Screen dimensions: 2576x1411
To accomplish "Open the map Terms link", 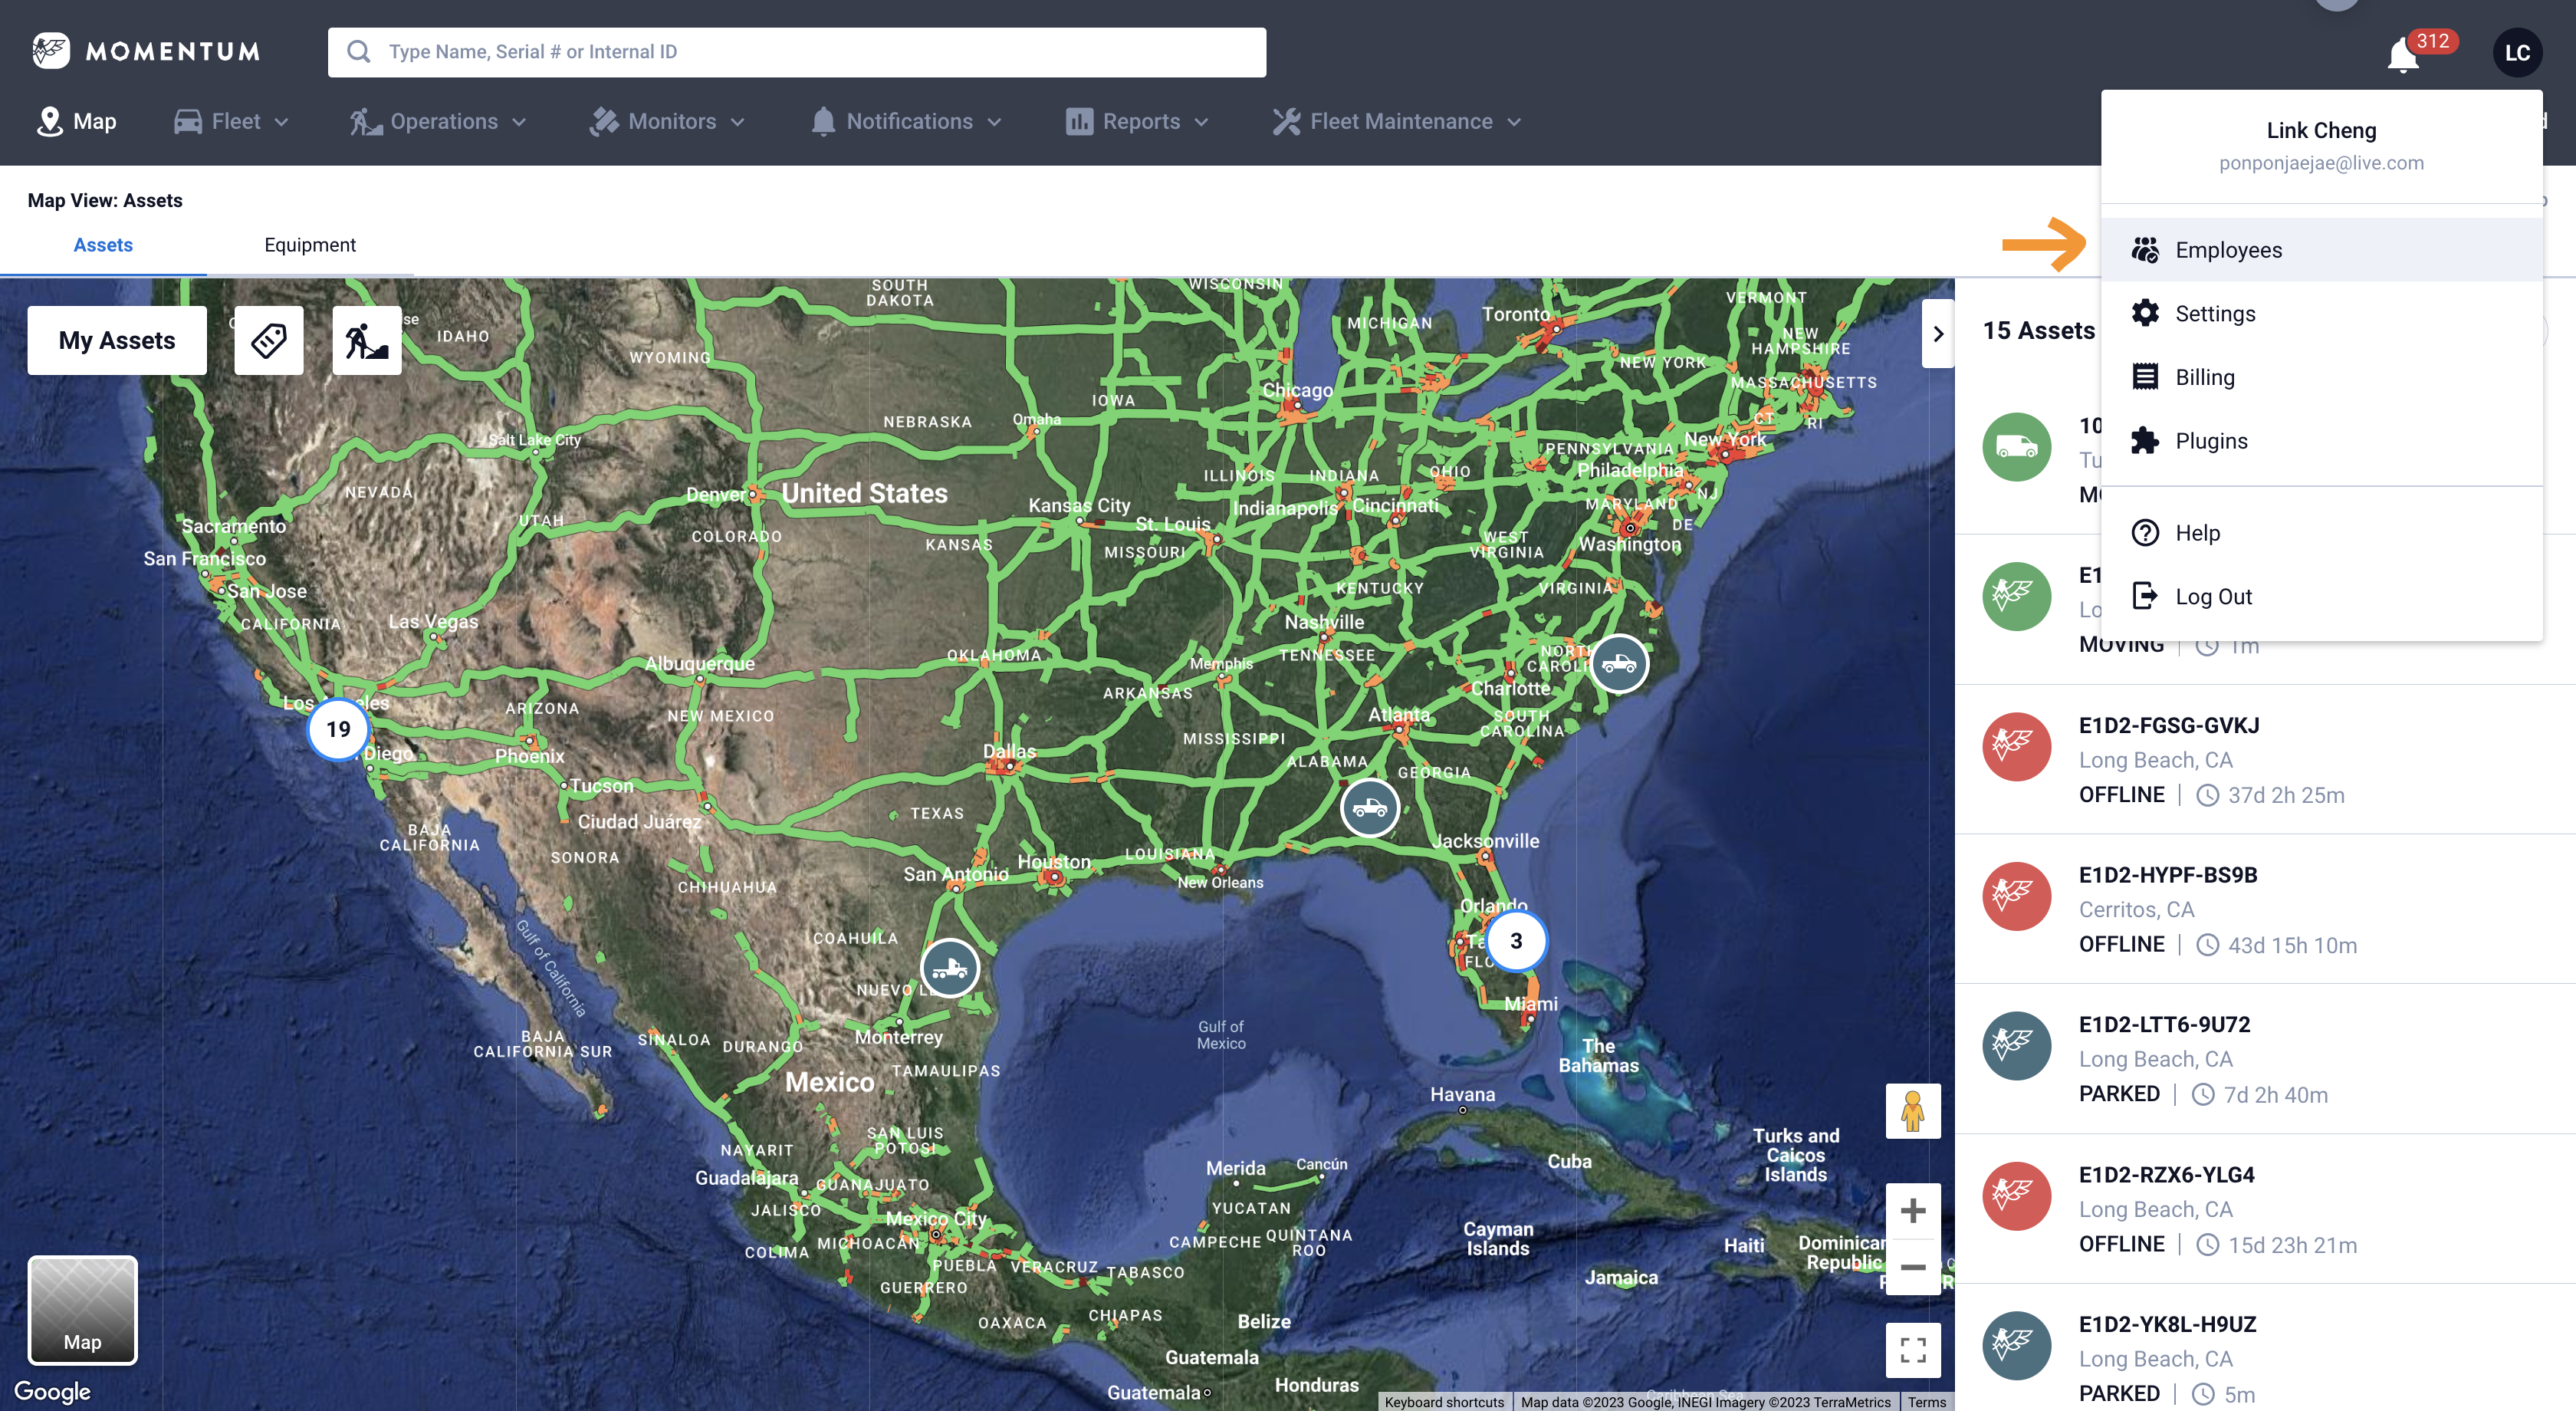I will pos(1926,1402).
